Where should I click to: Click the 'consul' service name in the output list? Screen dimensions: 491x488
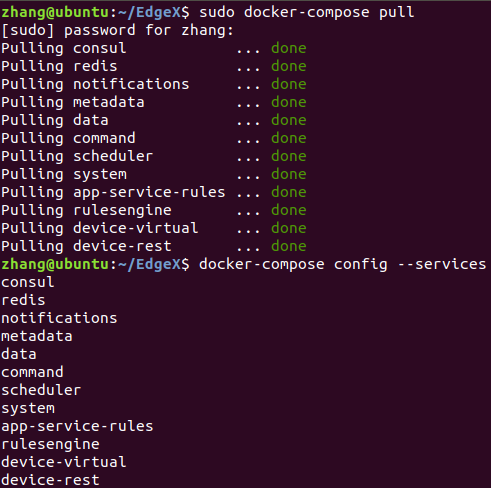point(28,283)
